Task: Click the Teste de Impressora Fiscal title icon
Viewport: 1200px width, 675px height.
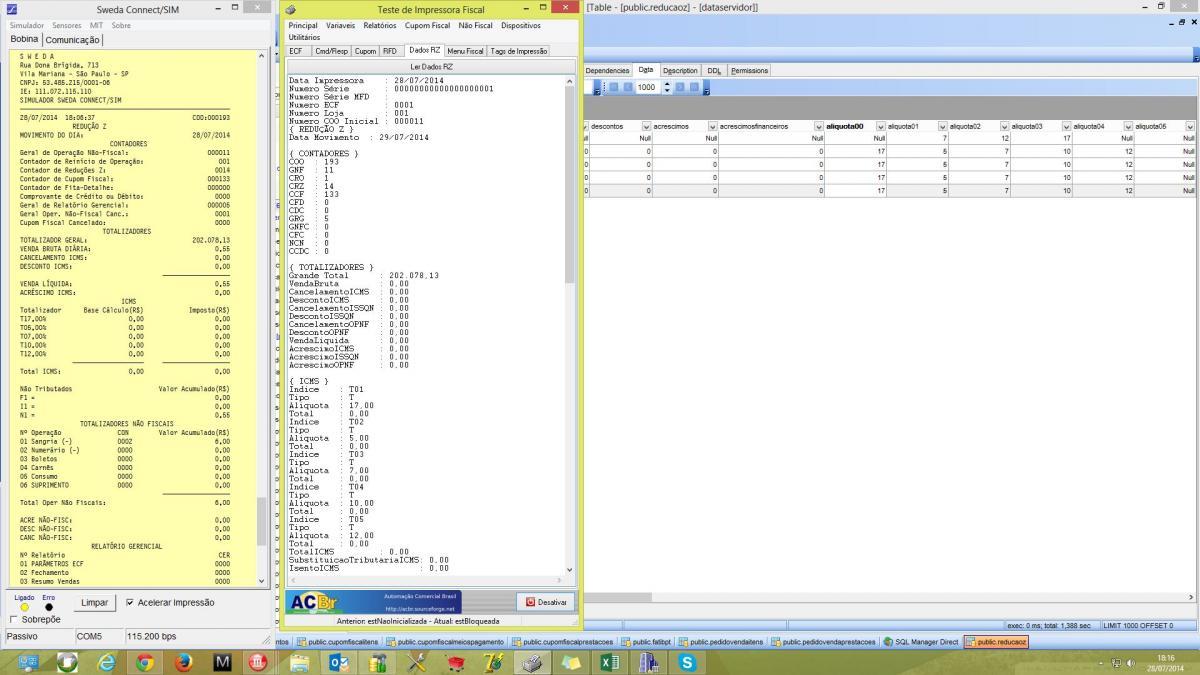Action: pyautogui.click(x=290, y=9)
